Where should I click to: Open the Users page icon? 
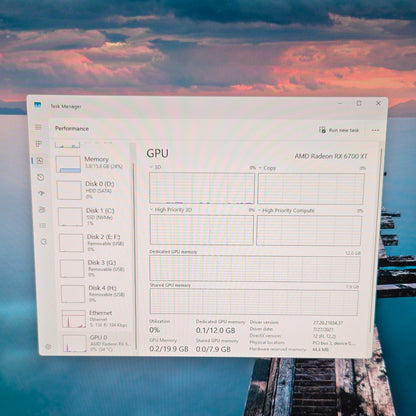(42, 210)
